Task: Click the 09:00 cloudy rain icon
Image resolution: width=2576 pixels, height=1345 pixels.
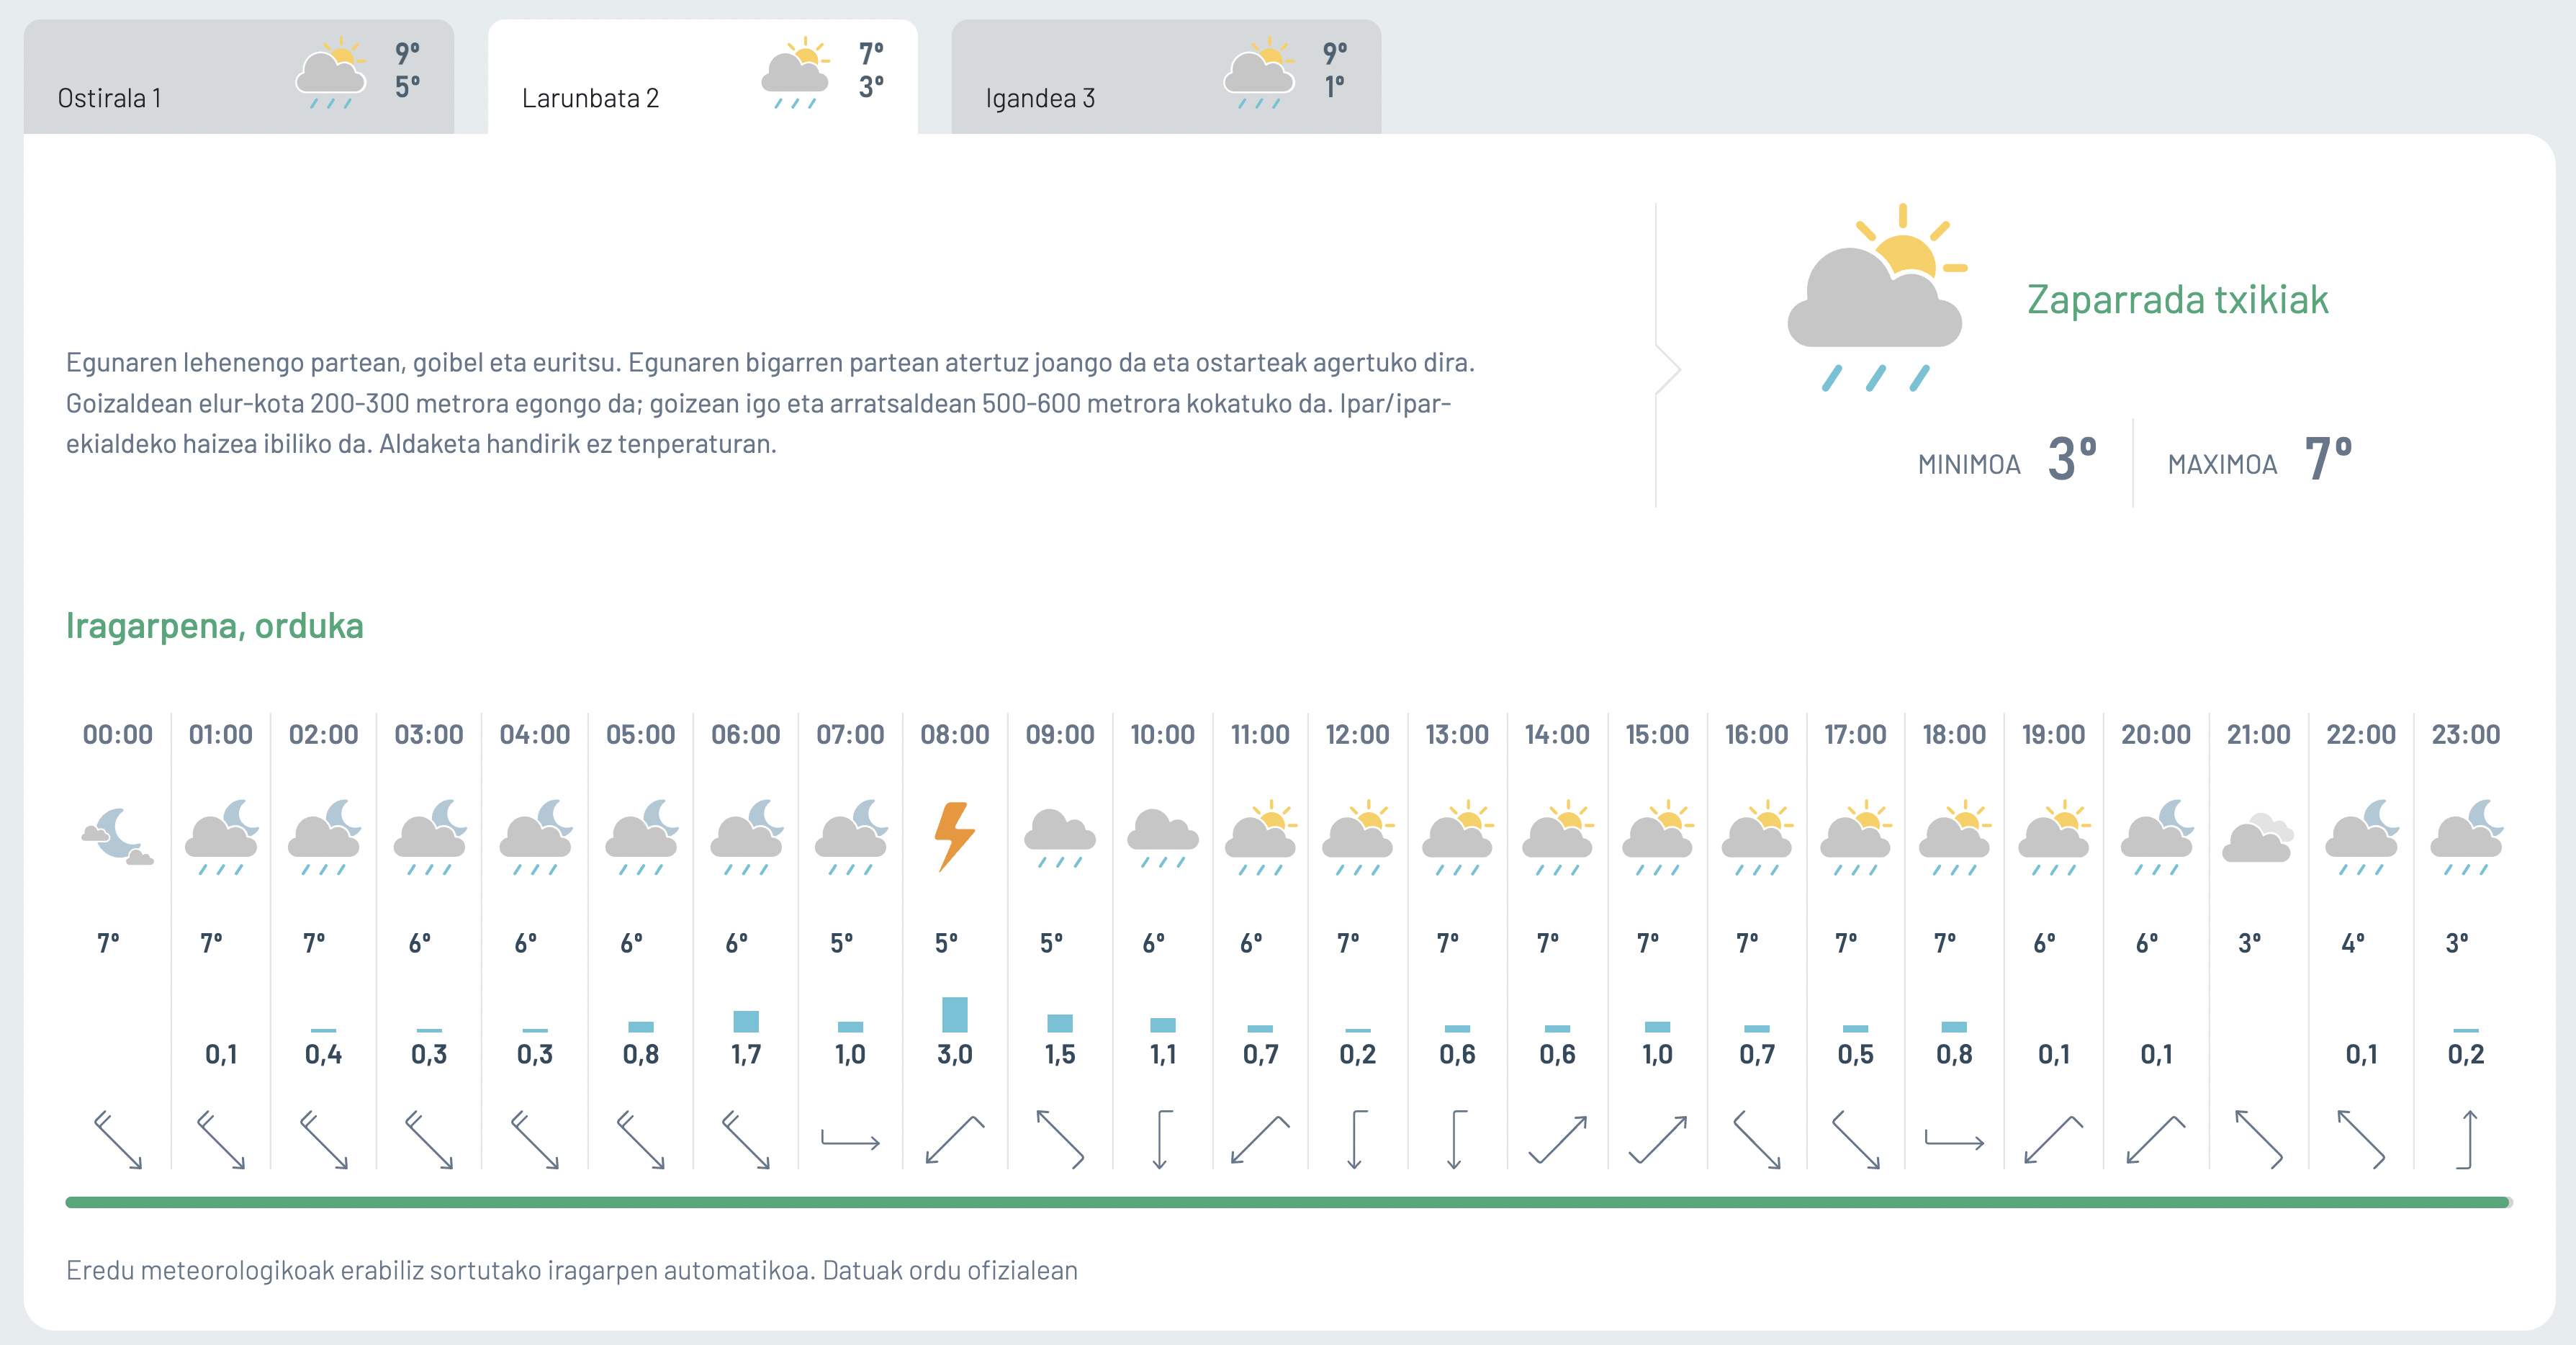Action: 1060,838
